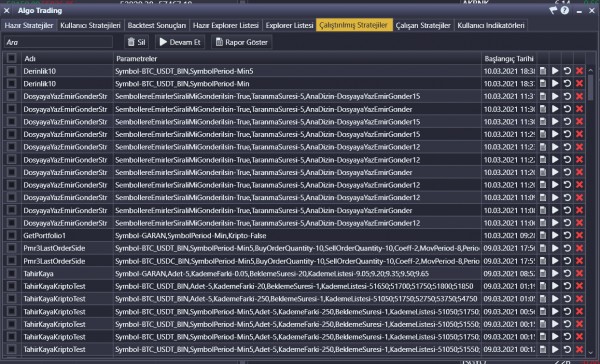
Task: Click the Devam Et button
Action: point(180,42)
